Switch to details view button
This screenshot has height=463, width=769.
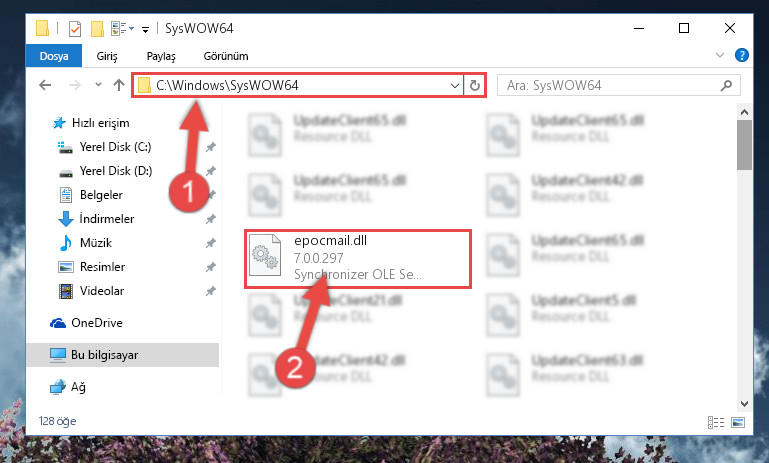pos(716,422)
